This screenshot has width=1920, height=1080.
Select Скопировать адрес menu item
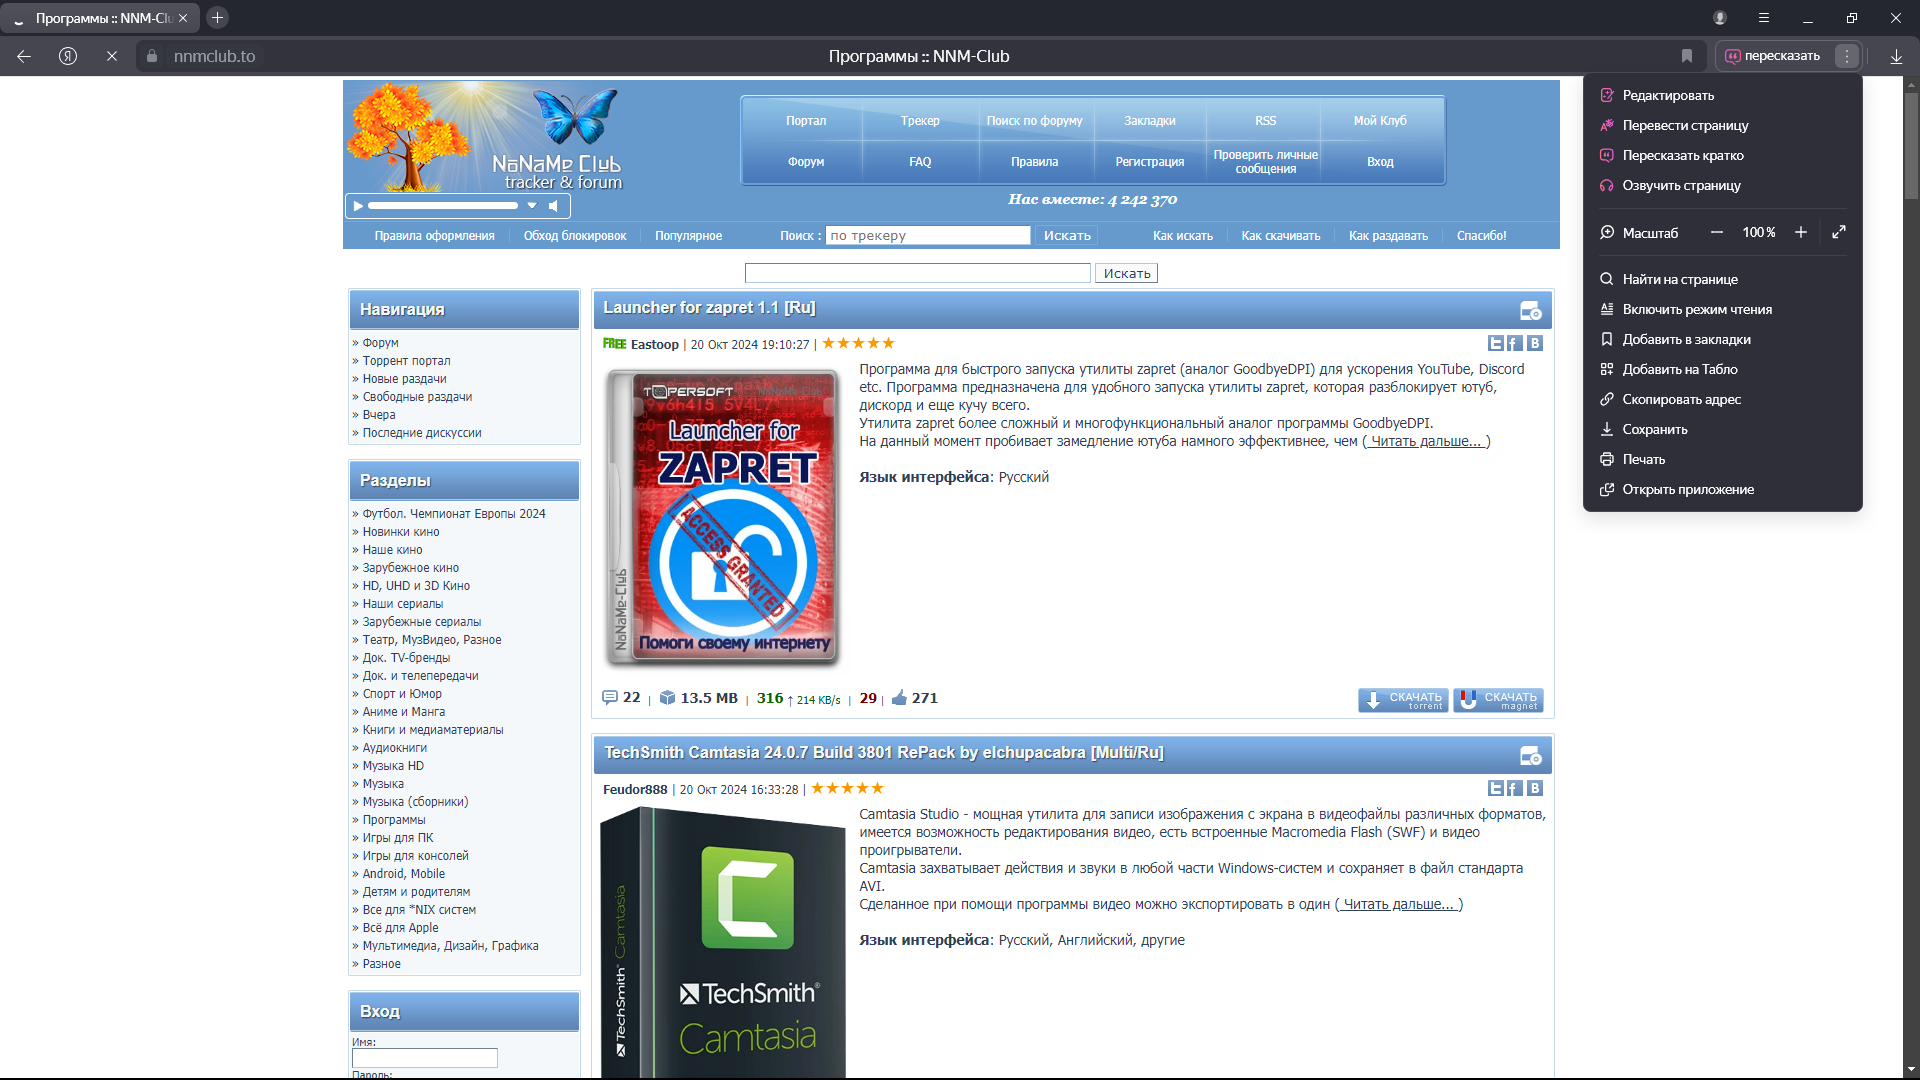1722,399
